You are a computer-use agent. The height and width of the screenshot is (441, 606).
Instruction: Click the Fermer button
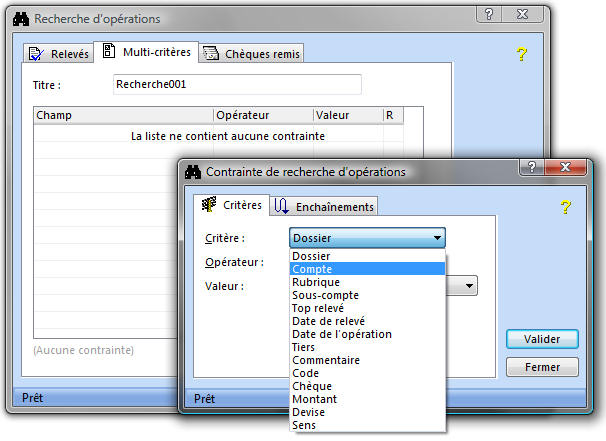(541, 367)
